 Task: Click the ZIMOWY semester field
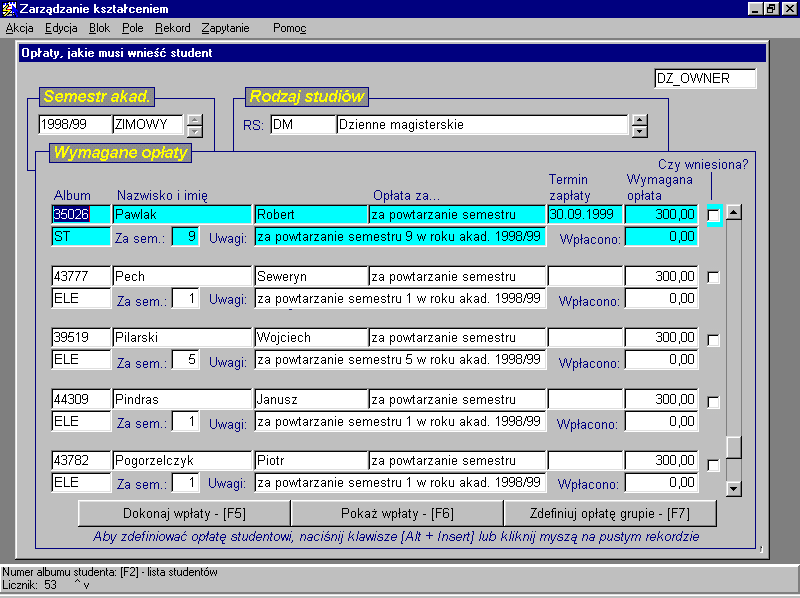(x=147, y=124)
